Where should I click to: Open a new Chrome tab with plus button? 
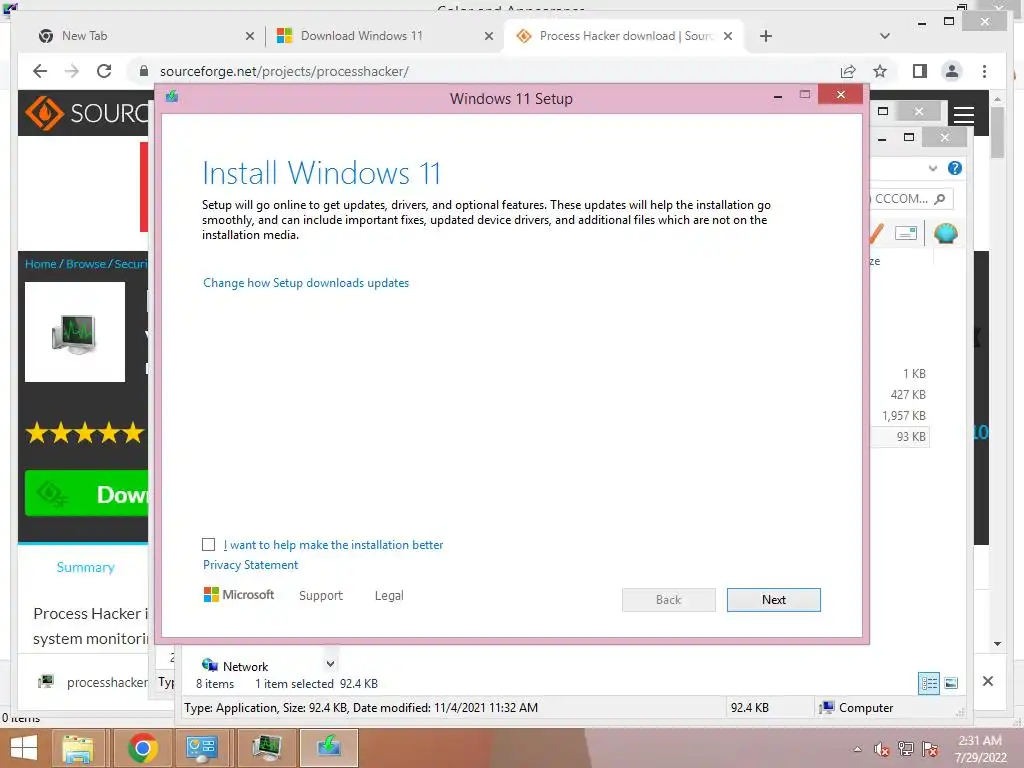tap(766, 36)
